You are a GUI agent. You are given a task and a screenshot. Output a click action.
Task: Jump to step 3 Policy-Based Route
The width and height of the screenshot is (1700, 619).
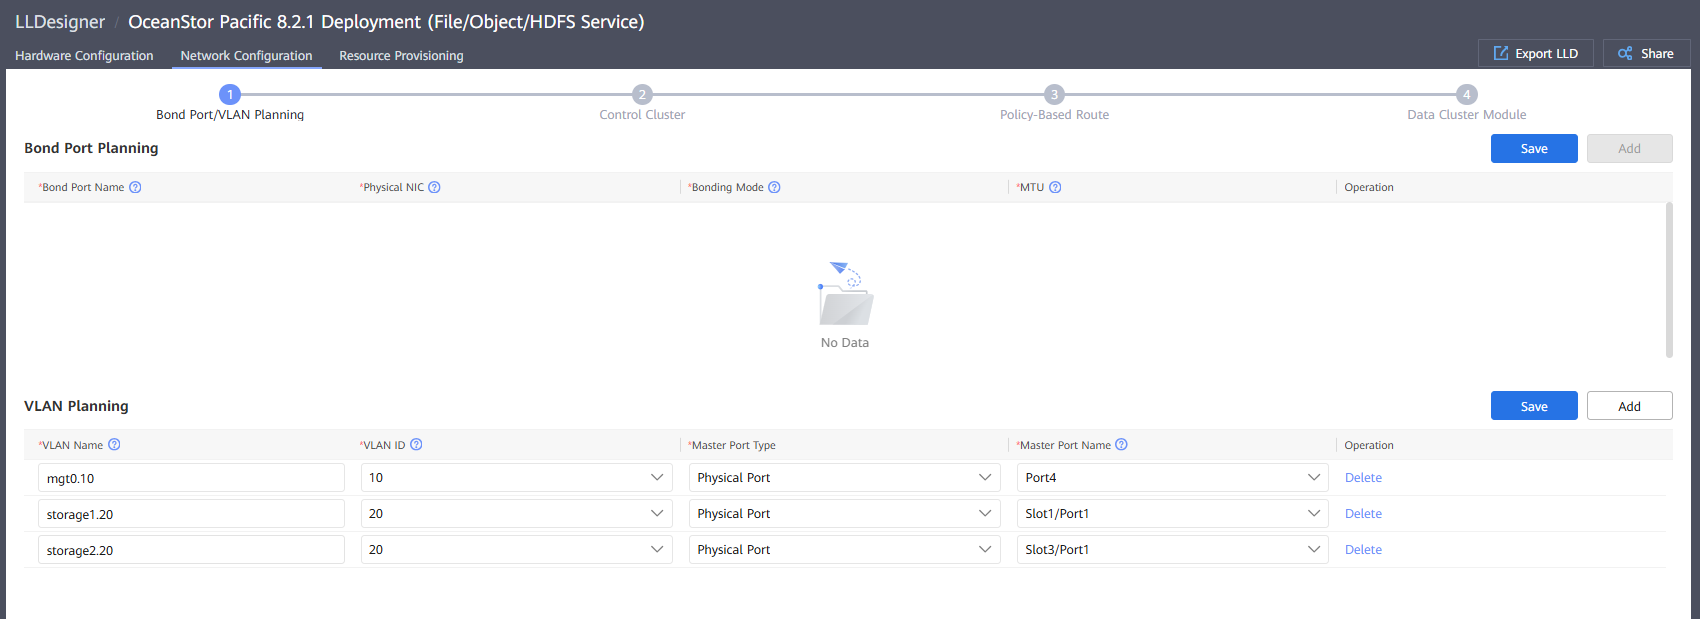pyautogui.click(x=1054, y=95)
